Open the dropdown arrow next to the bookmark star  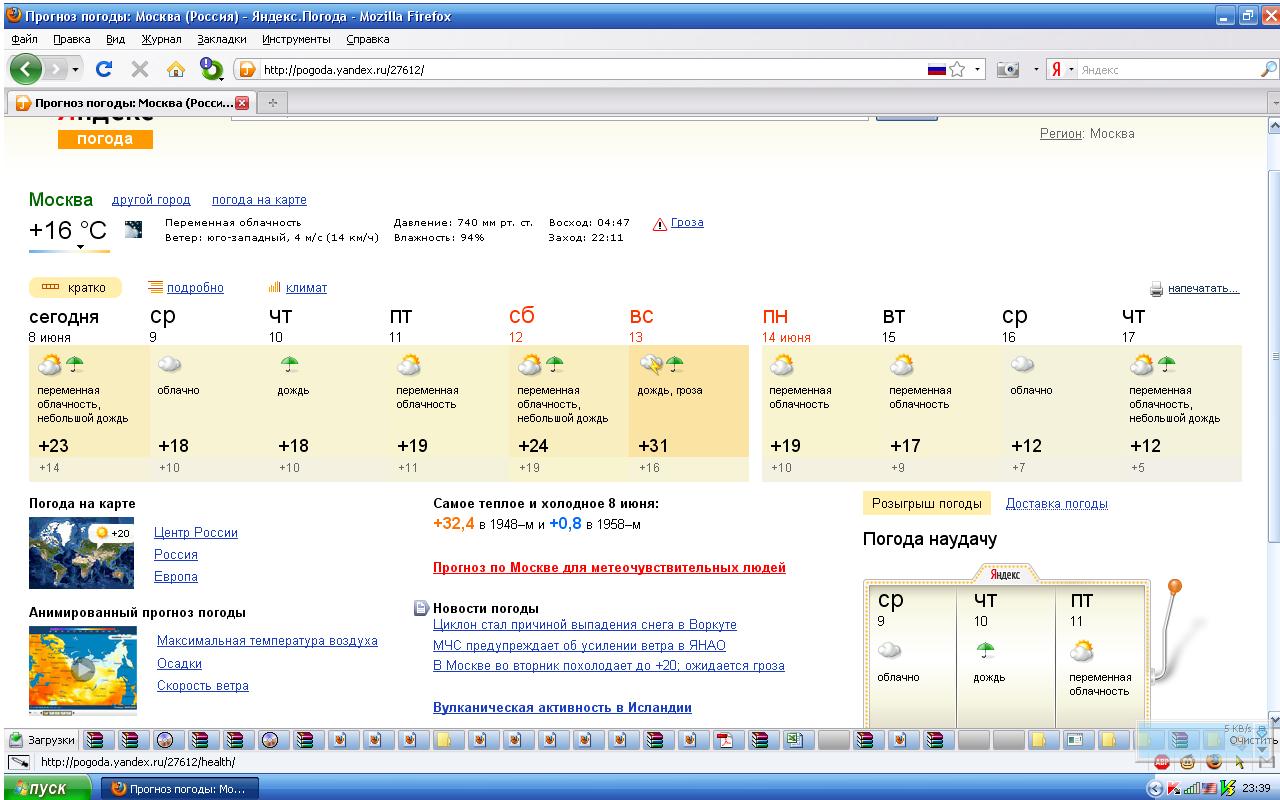978,70
